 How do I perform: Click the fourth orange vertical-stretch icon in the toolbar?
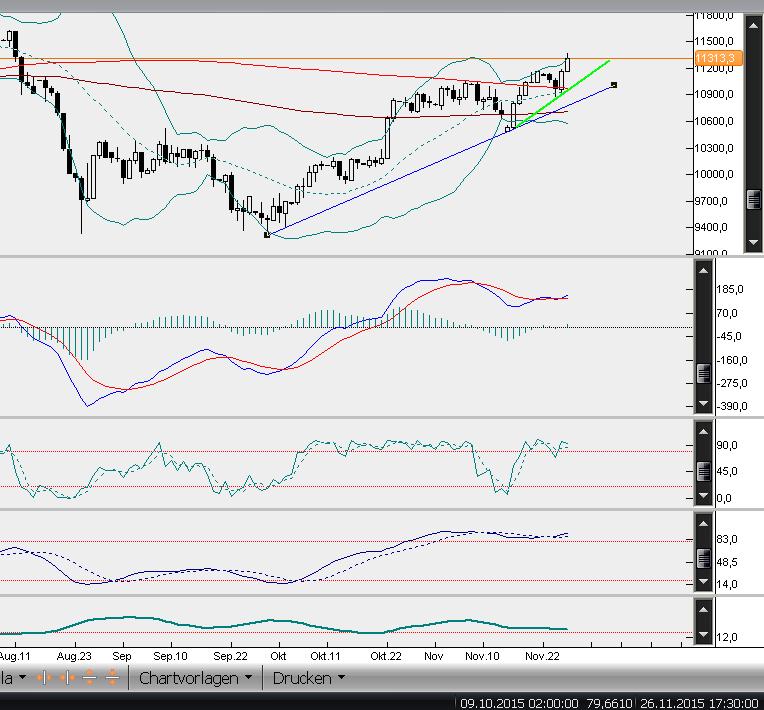click(x=112, y=678)
